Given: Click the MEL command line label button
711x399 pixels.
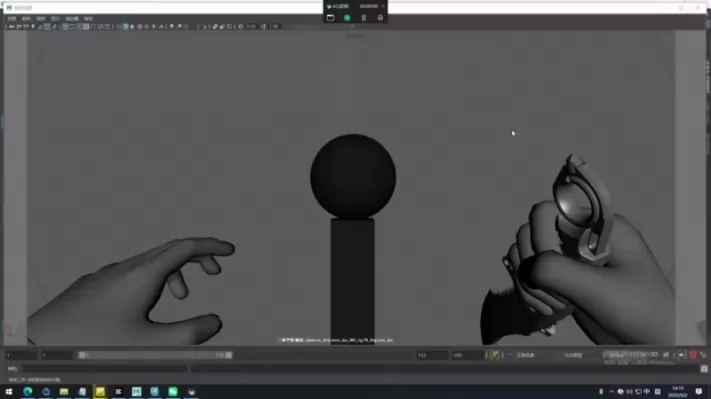Looking at the screenshot, I should pos(12,369).
